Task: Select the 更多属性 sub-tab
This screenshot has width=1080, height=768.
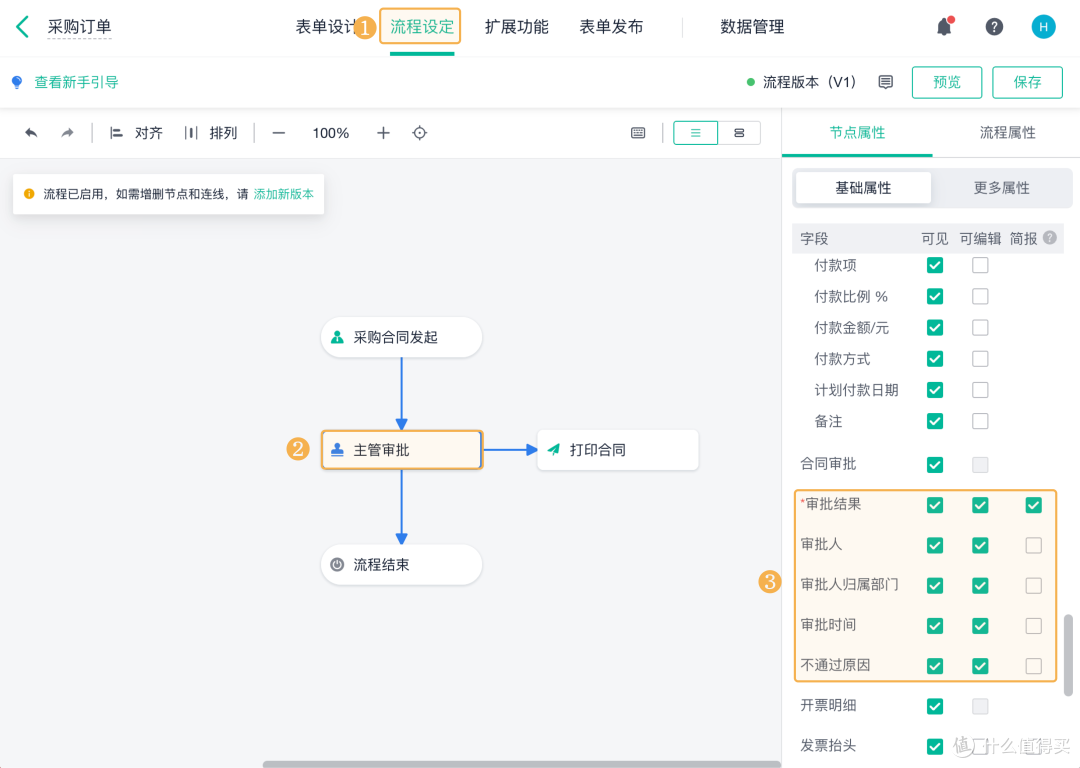Action: pos(1001,187)
